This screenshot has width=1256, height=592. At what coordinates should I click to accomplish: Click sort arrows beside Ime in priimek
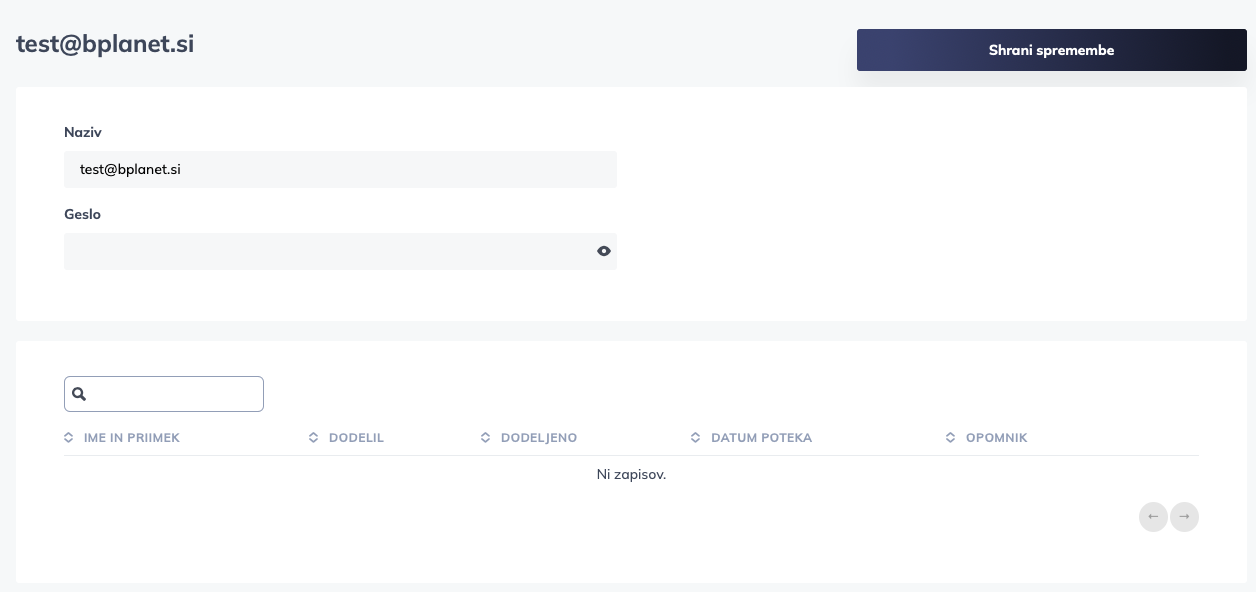pyautogui.click(x=69, y=438)
